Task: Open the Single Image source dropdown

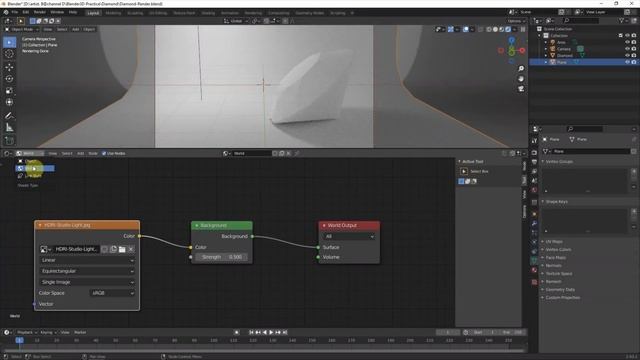Action: tap(87, 282)
